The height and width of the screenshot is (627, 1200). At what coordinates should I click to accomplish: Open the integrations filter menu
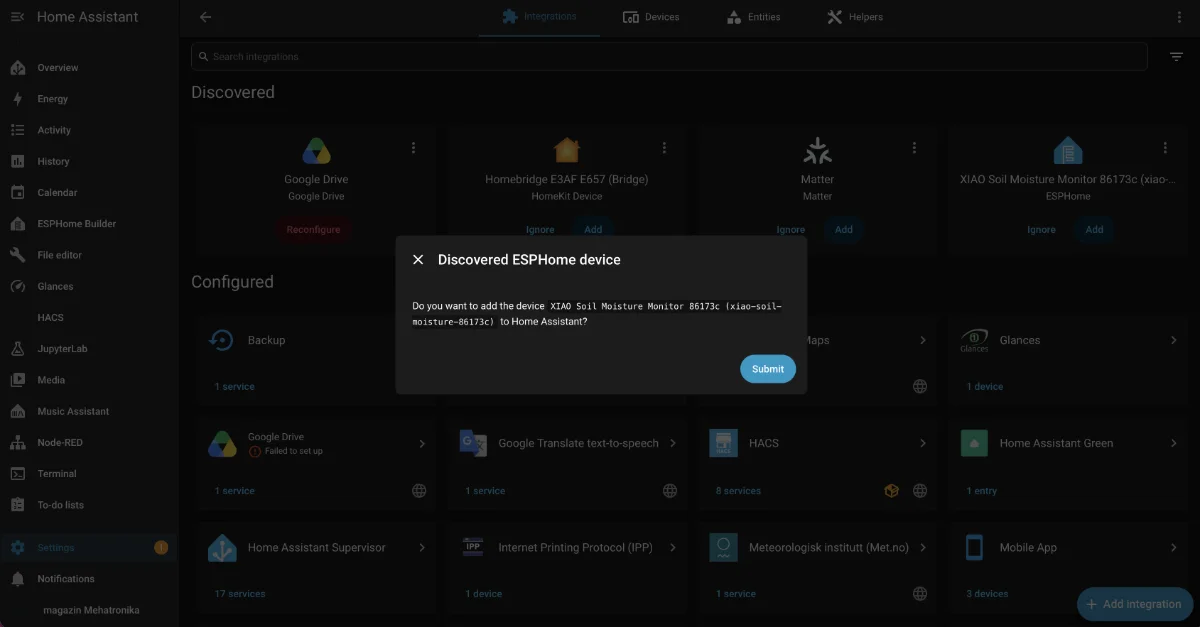1177,57
